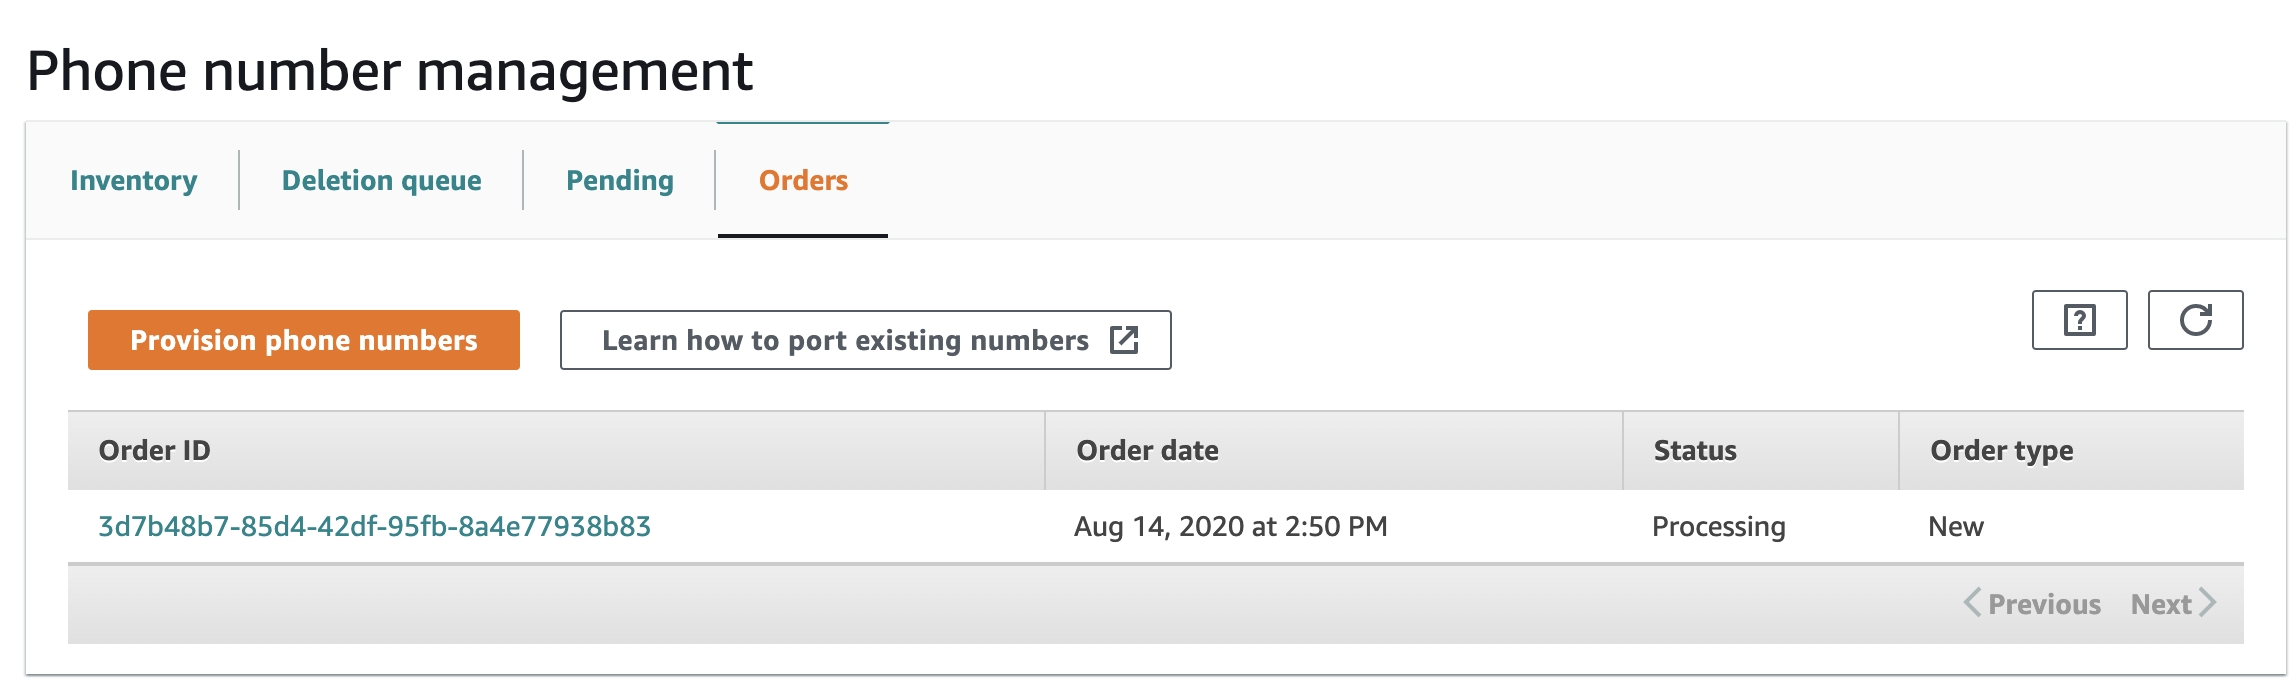Switch to the Deletion queue tab
2296x698 pixels.
coord(382,181)
